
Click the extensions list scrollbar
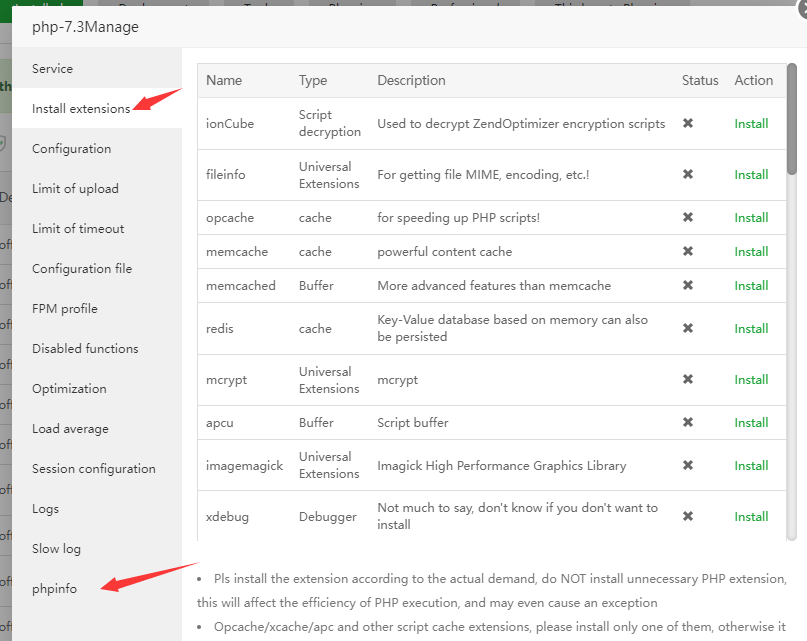pyautogui.click(x=792, y=120)
